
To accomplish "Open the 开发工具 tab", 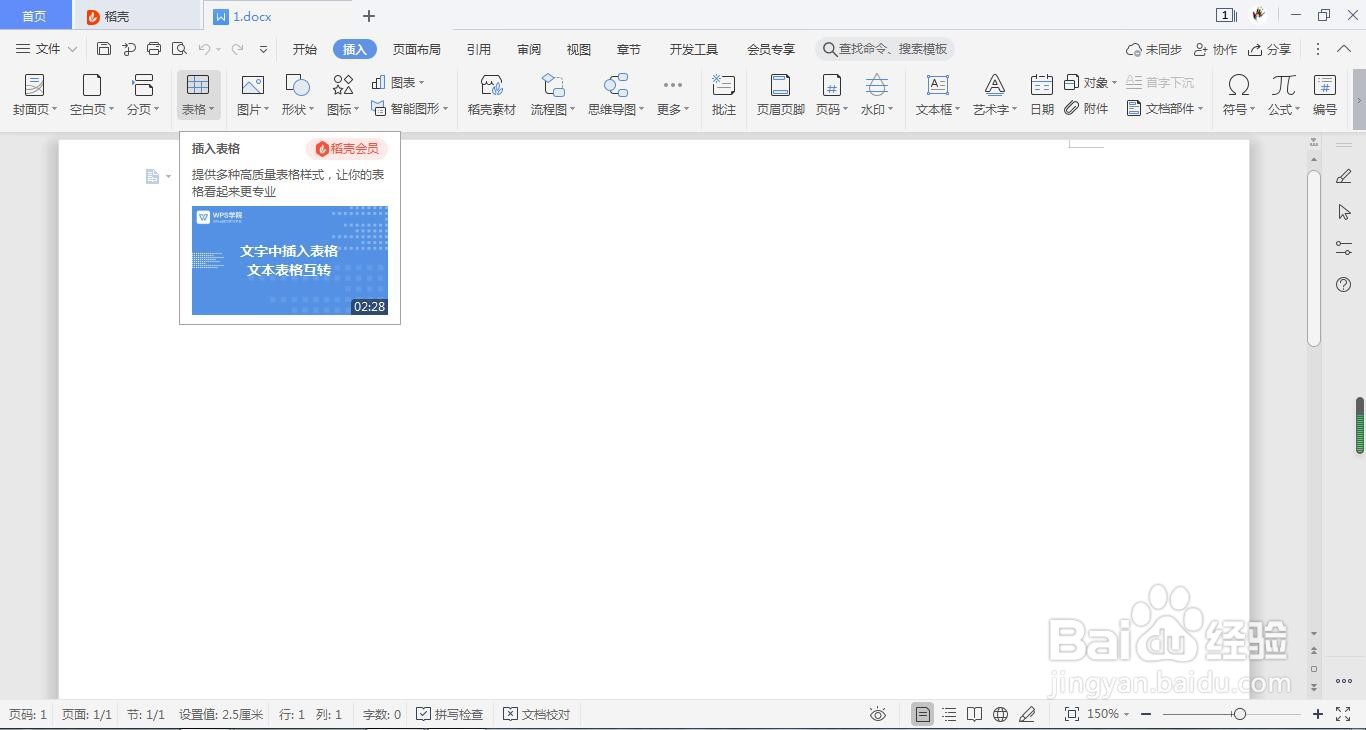I will point(694,49).
